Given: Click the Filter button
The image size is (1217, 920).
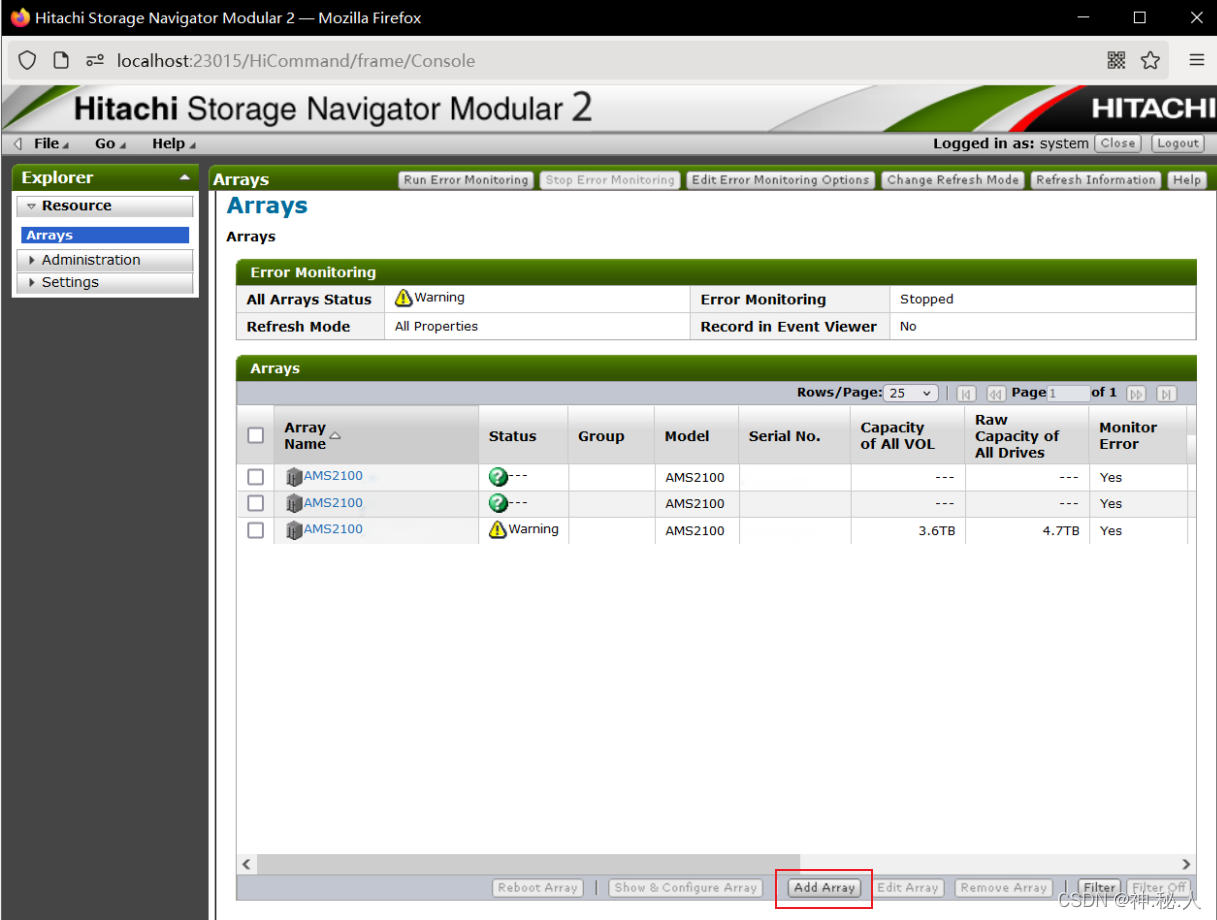Looking at the screenshot, I should click(x=1099, y=888).
